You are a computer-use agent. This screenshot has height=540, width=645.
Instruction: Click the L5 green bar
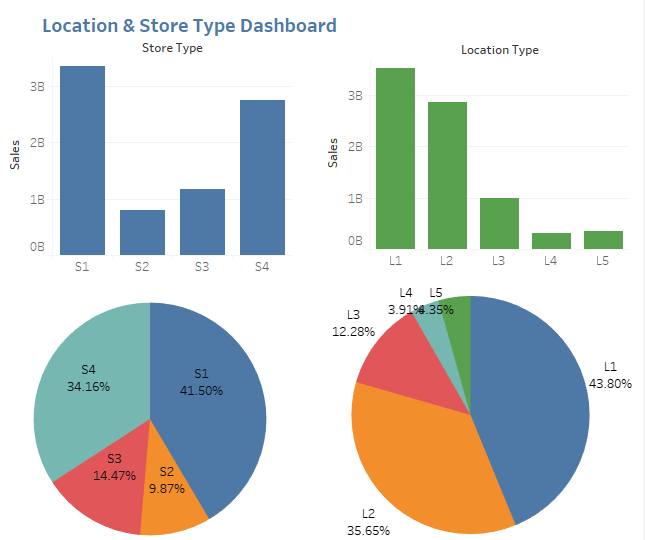603,239
